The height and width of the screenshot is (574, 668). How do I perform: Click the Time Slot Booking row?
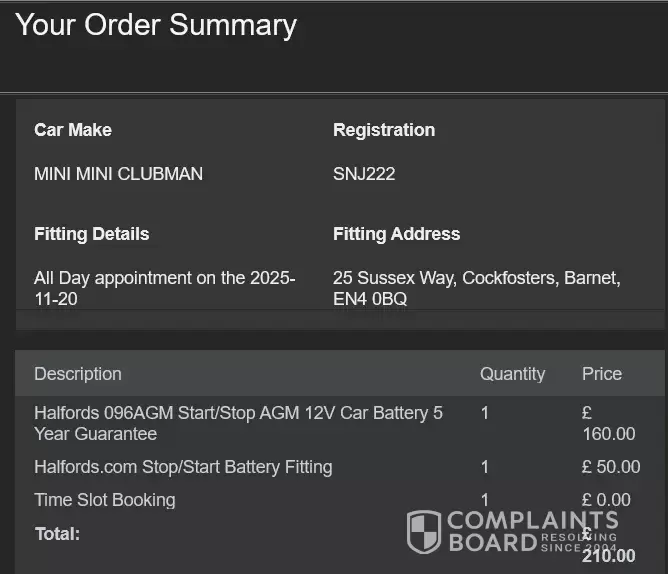[x=105, y=500]
